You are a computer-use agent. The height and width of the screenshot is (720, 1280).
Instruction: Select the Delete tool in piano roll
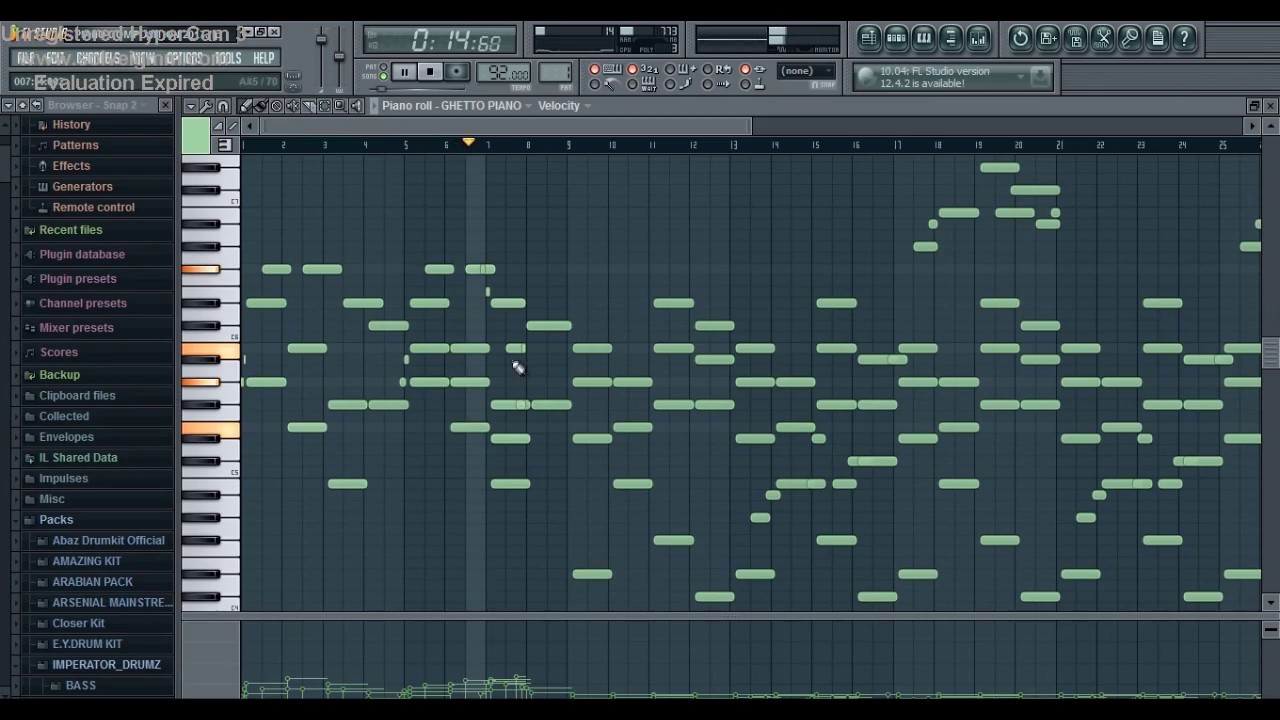[277, 106]
